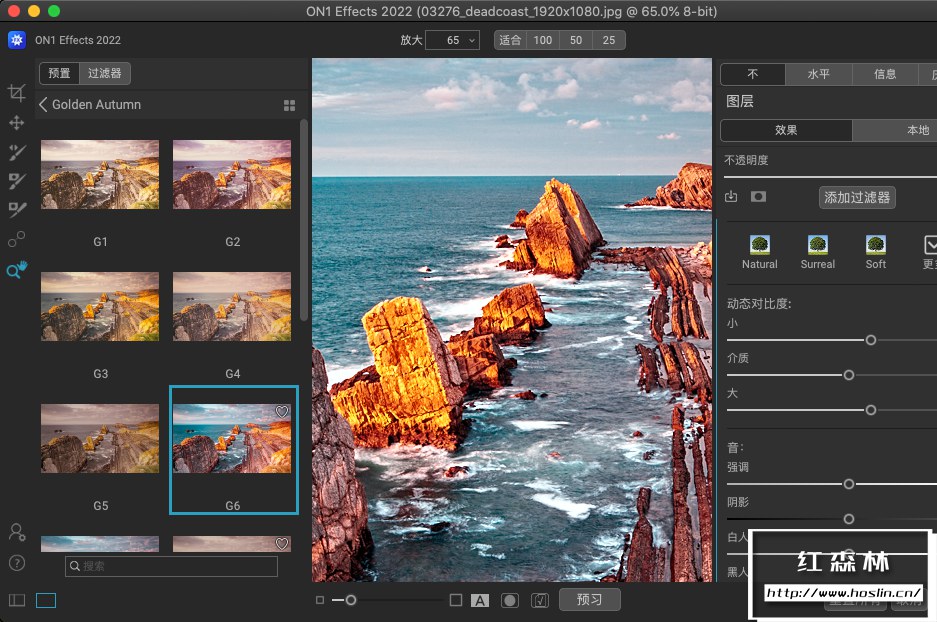Expand the 更多 styles dropdown
The image size is (937, 622).
[x=930, y=245]
